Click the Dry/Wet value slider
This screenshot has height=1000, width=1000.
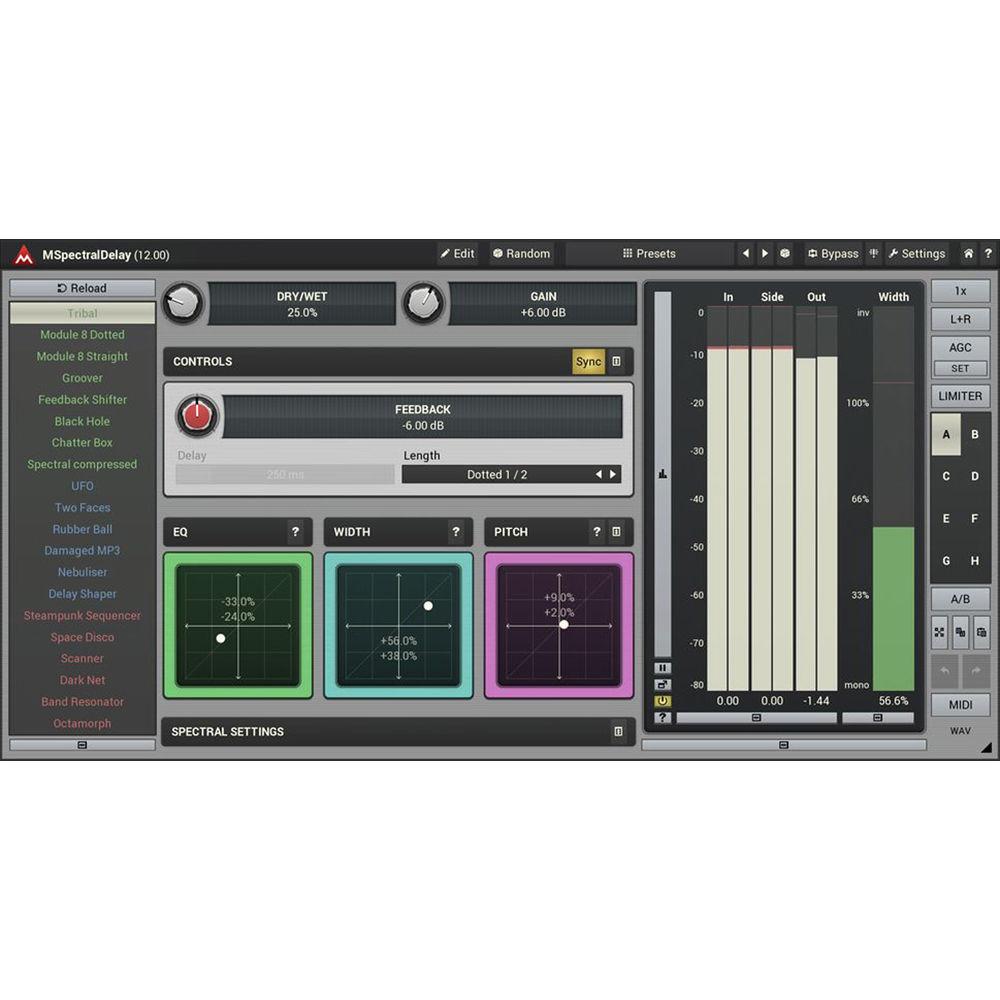(x=302, y=304)
